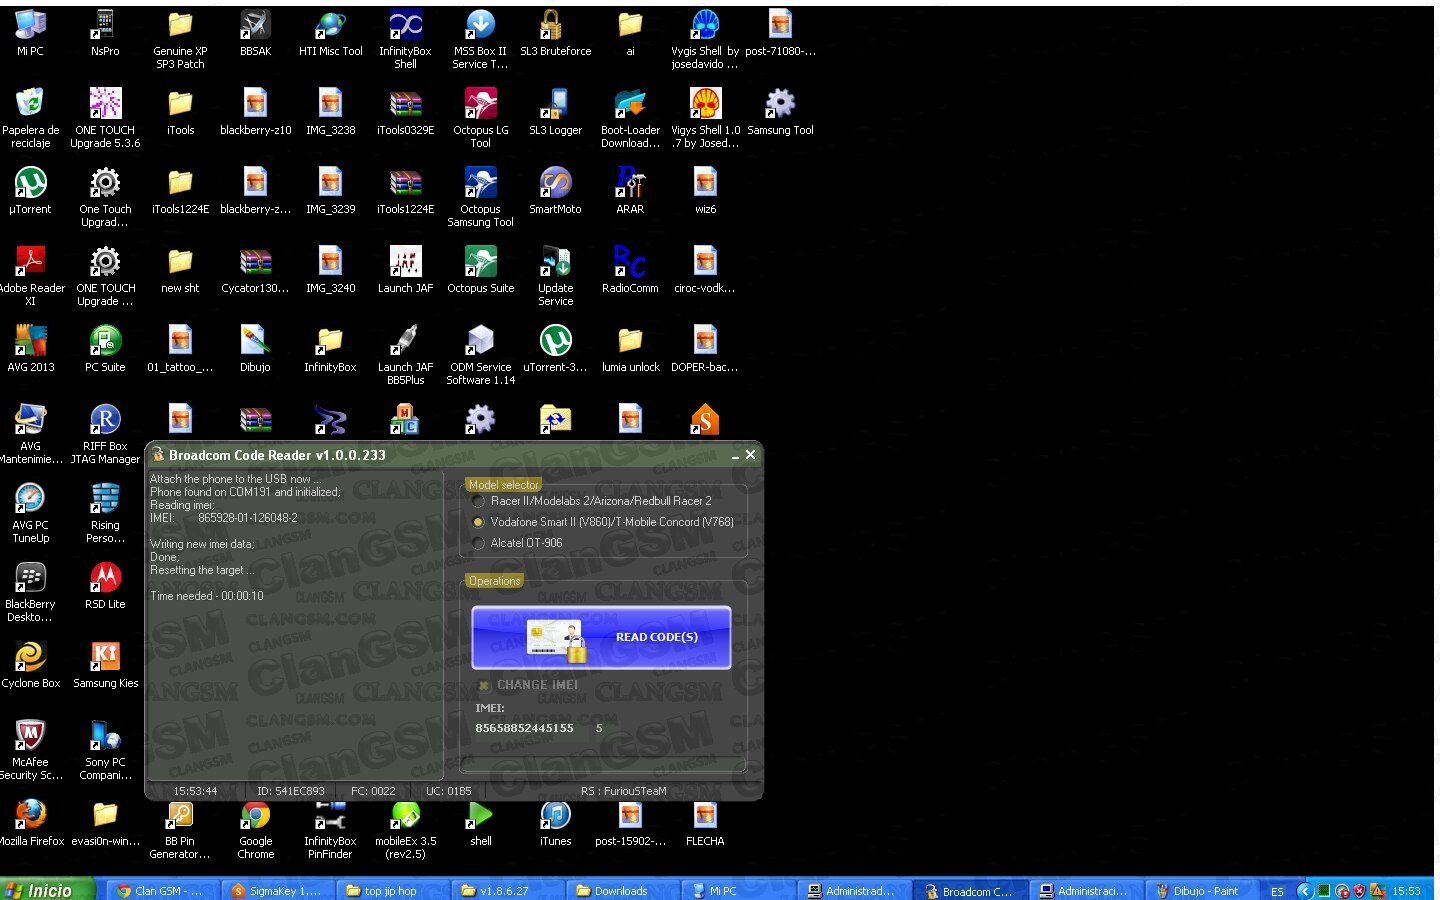The image size is (1440, 900).
Task: Open the BBSAK desktop icon
Action: point(255,34)
